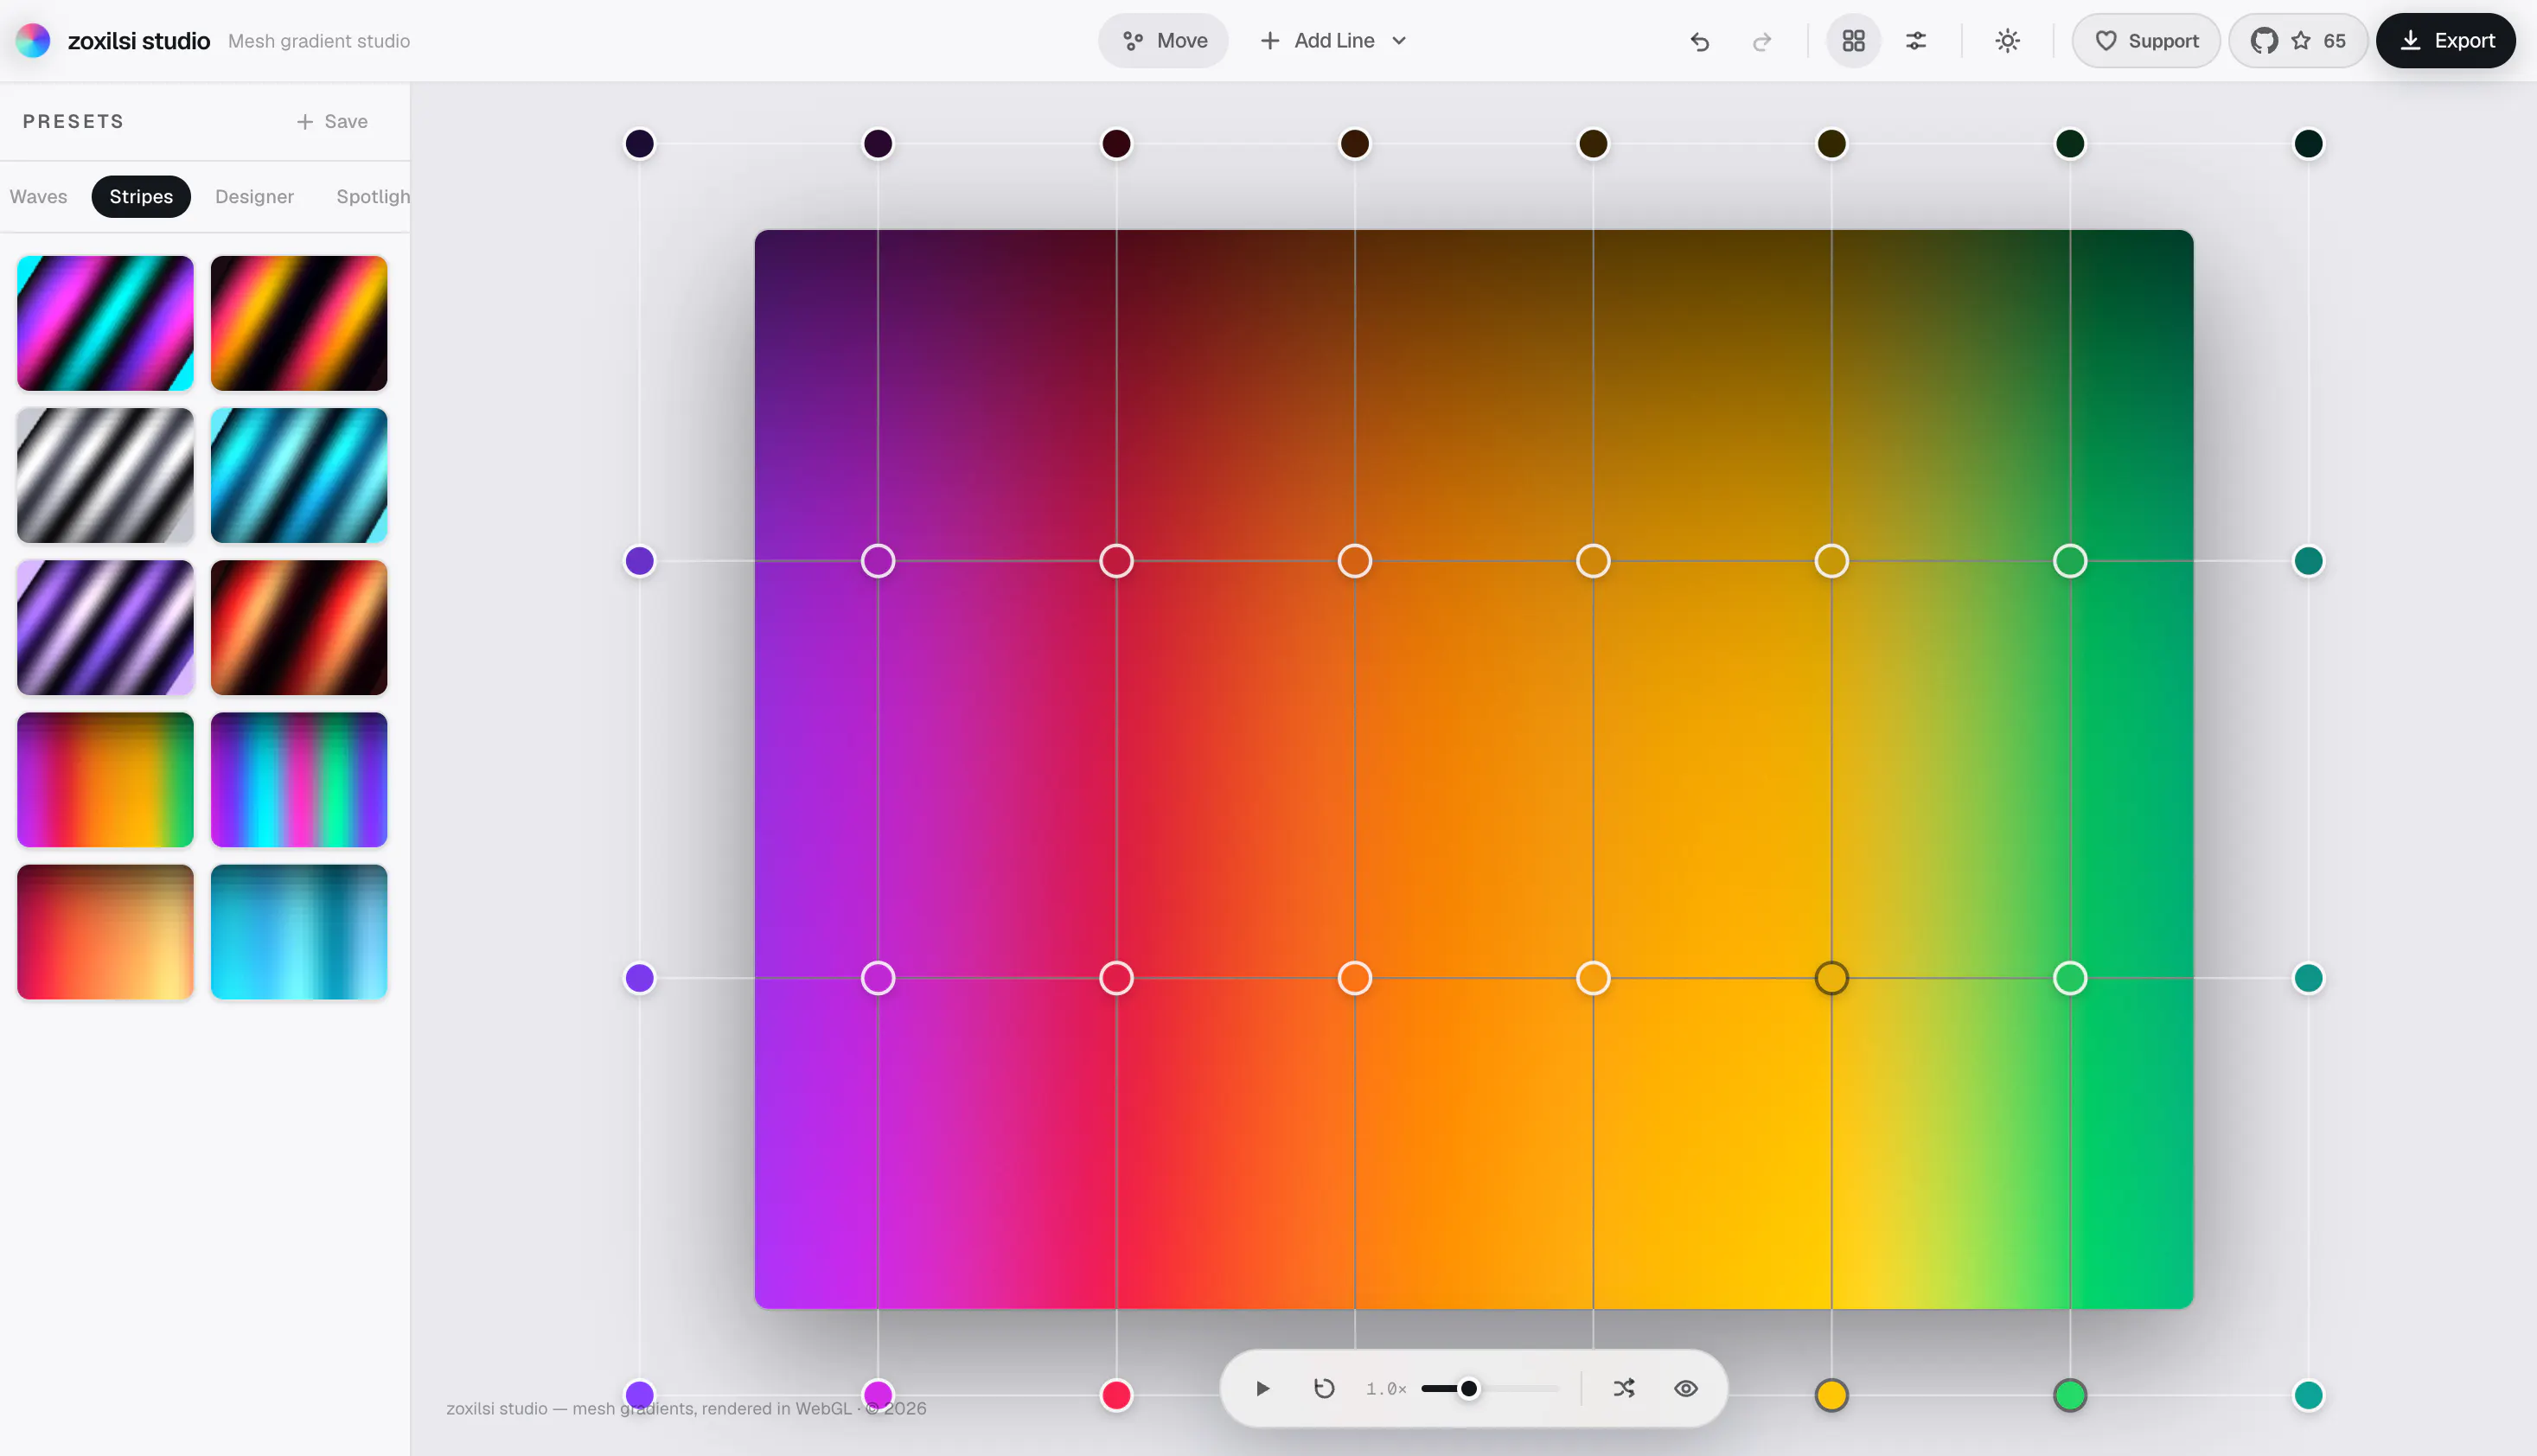Apply the lavender purple stripes preset
The image size is (2537, 1456).
(x=105, y=628)
